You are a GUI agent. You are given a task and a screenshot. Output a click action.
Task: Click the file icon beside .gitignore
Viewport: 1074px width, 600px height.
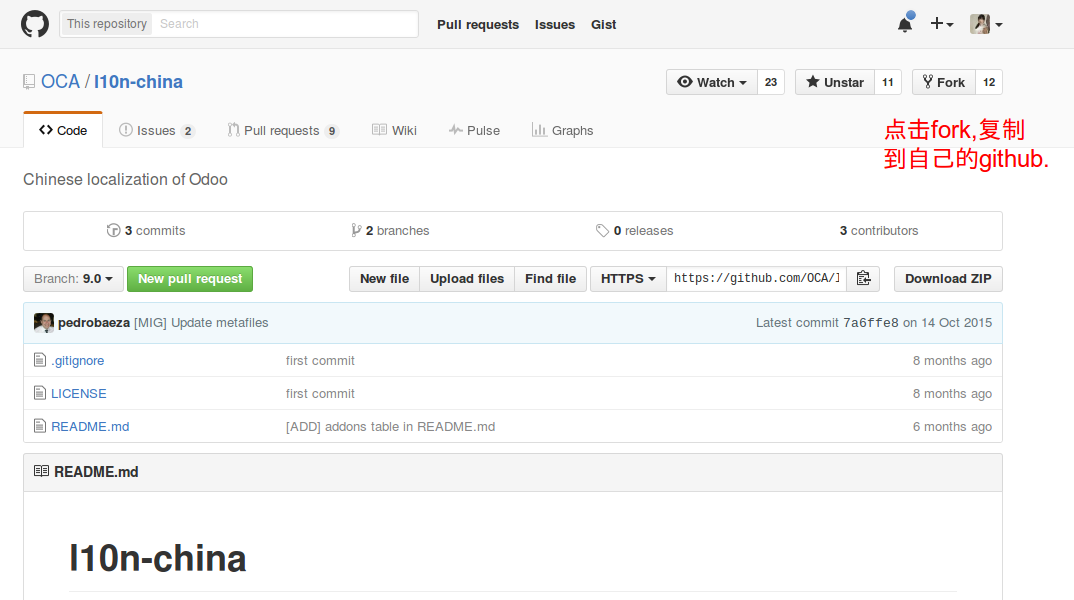point(40,360)
